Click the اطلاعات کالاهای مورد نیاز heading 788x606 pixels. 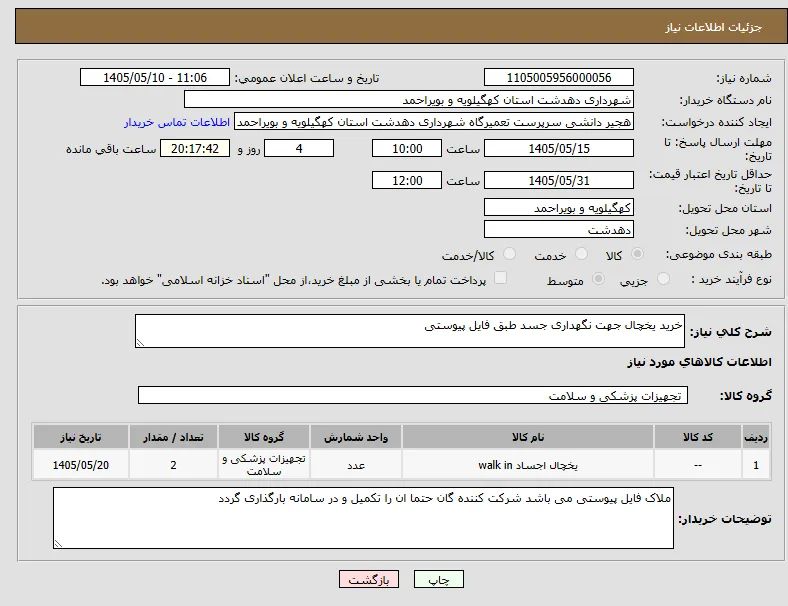pyautogui.click(x=699, y=362)
